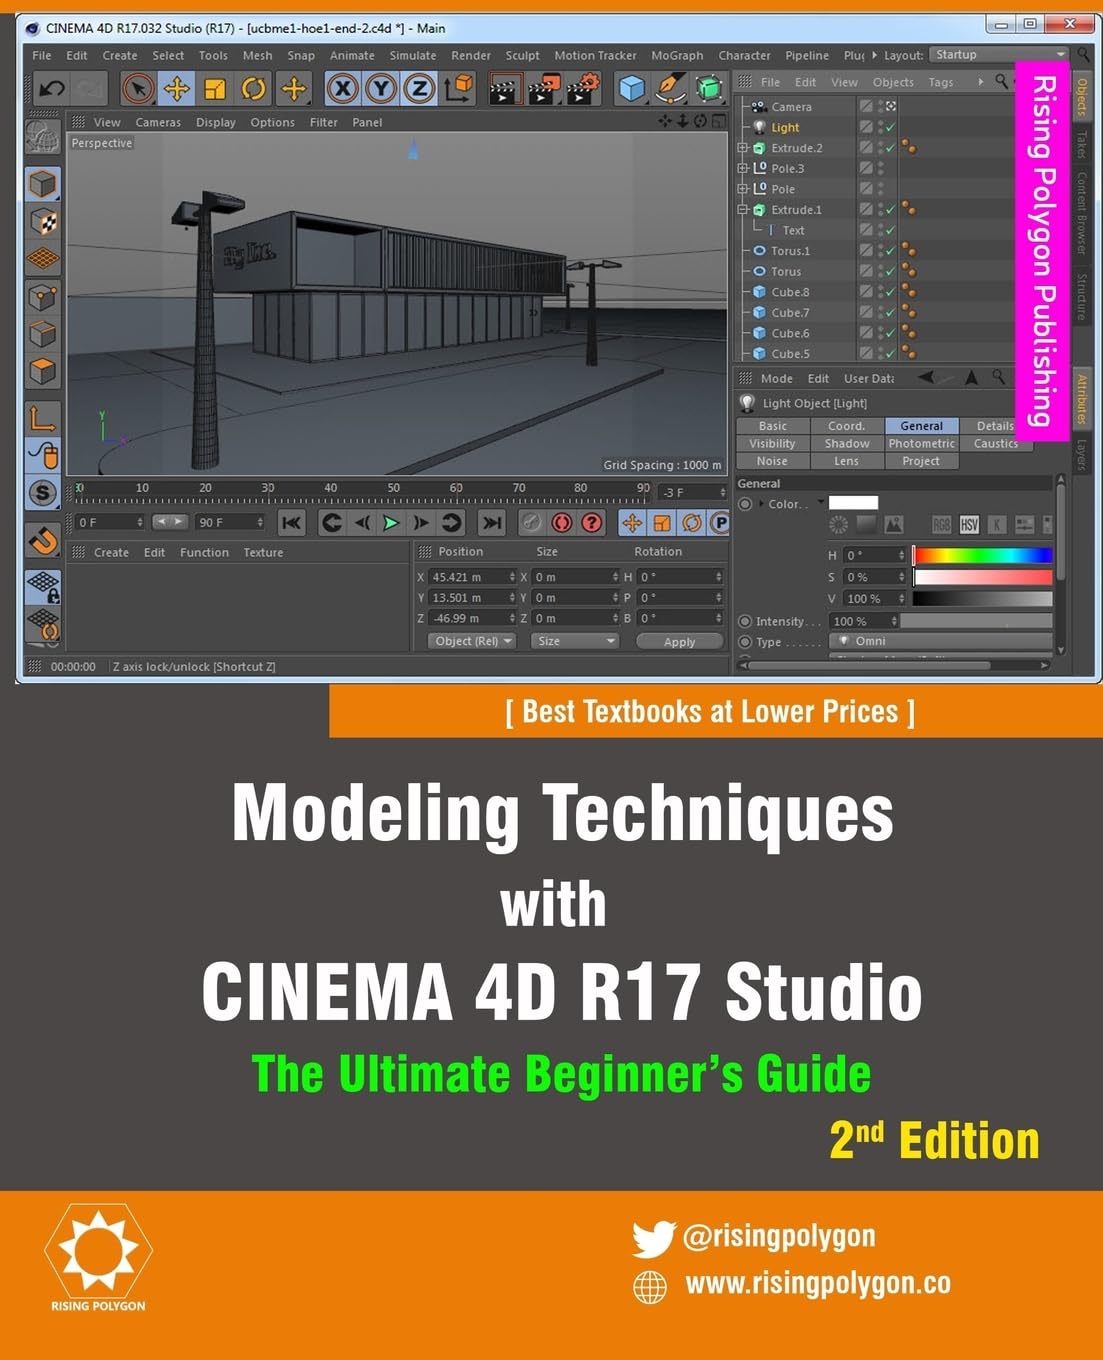Click the Coordinate System icon

point(459,89)
